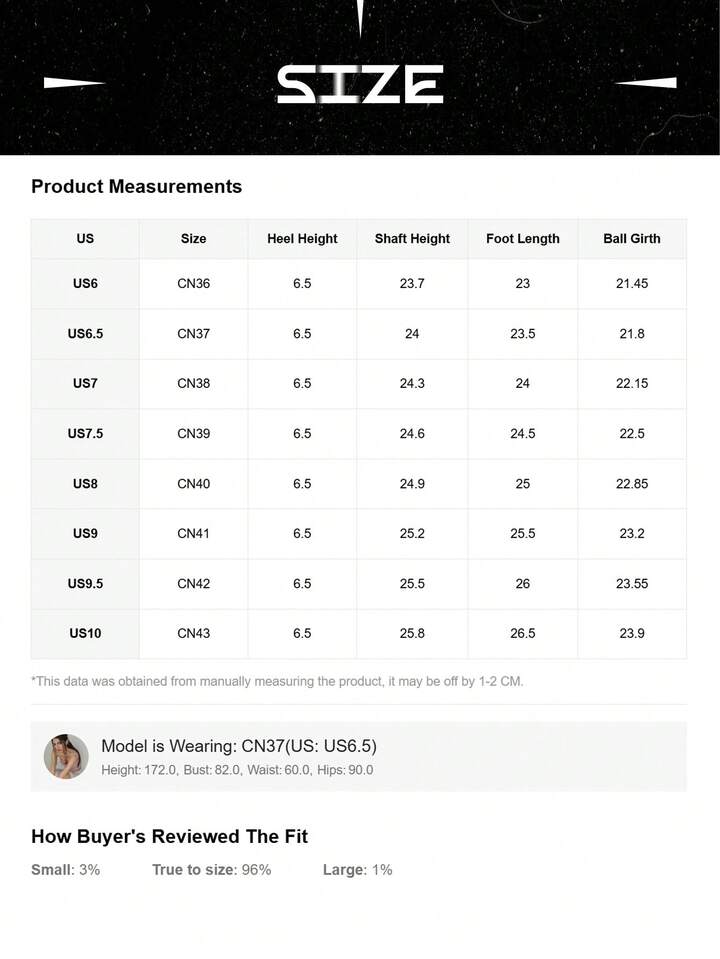Click the Model is Wearing CN37 text
The image size is (720, 959).
click(x=239, y=747)
